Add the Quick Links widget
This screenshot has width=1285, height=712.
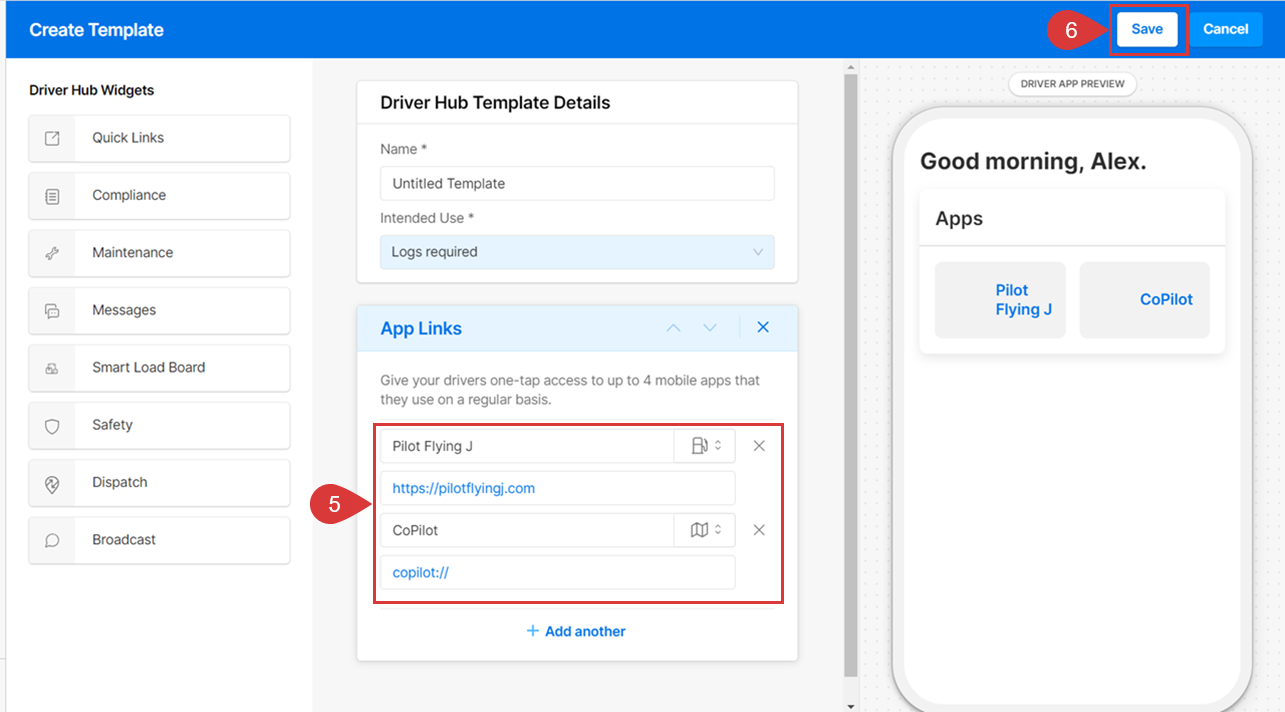159,138
